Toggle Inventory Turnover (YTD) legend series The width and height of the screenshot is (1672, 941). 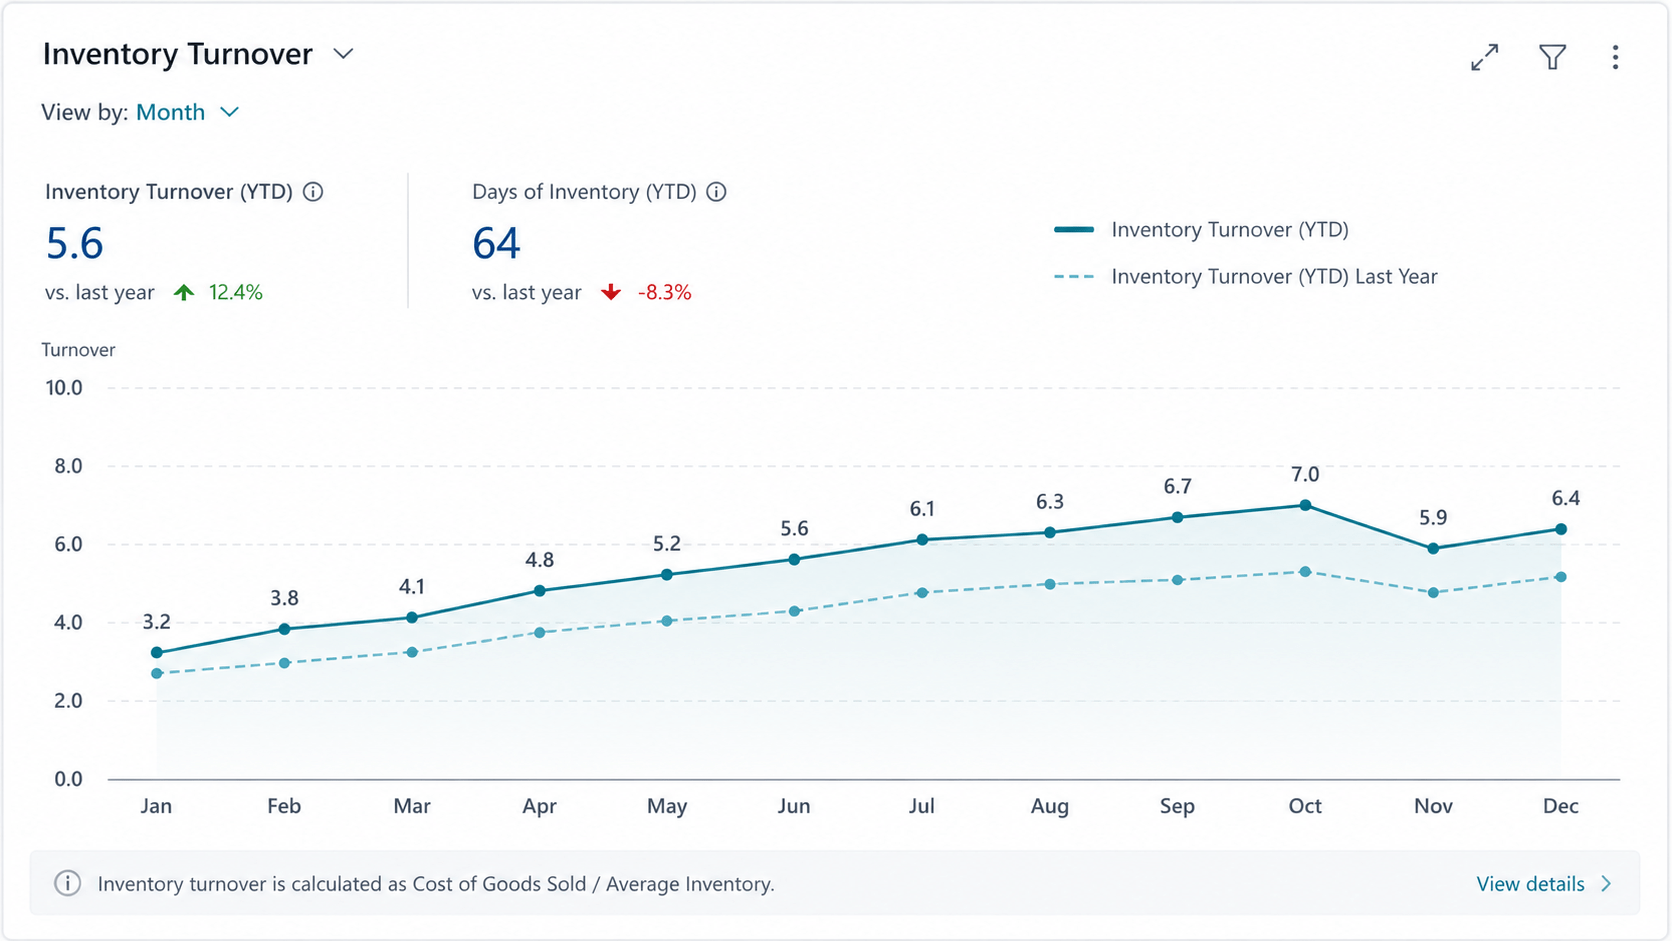[x=1201, y=230]
